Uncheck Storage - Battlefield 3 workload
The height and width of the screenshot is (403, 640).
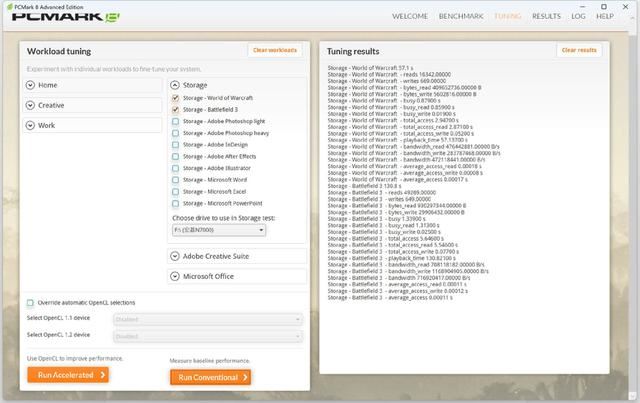point(176,110)
